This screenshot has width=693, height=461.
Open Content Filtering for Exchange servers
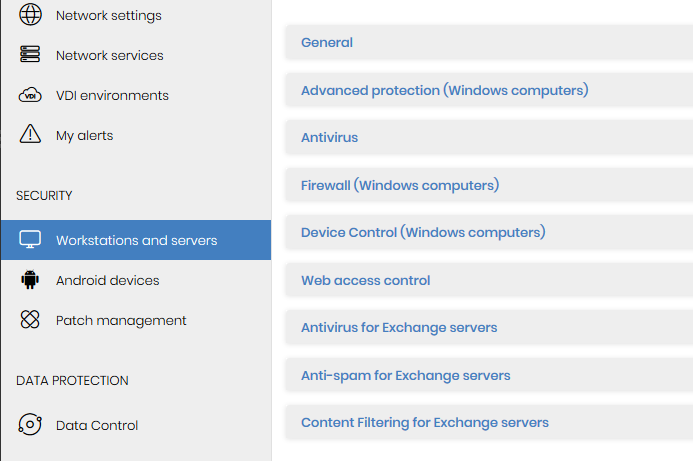click(489, 423)
